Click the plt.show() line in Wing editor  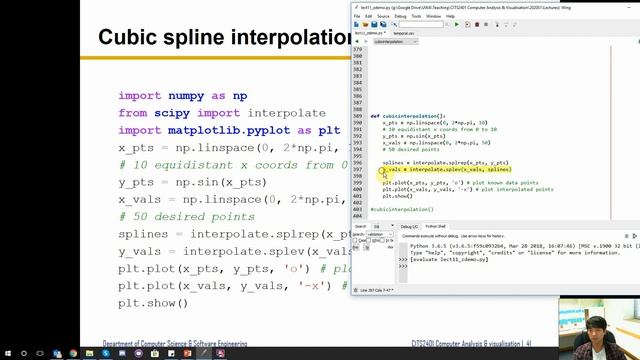(398, 196)
